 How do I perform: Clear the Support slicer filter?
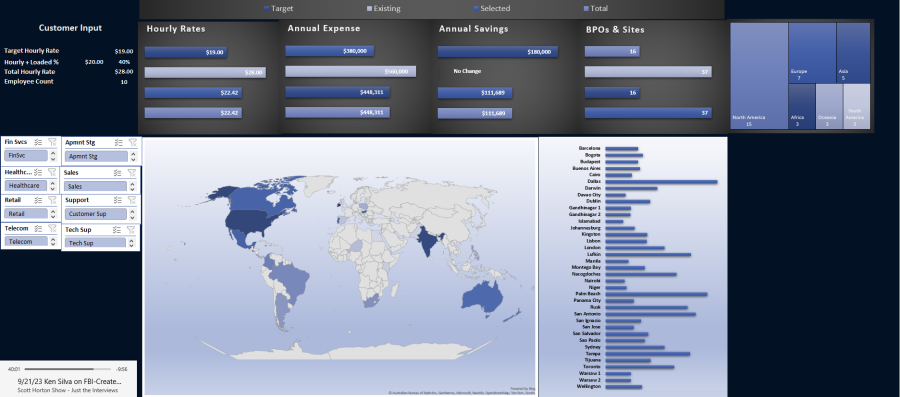coord(131,200)
